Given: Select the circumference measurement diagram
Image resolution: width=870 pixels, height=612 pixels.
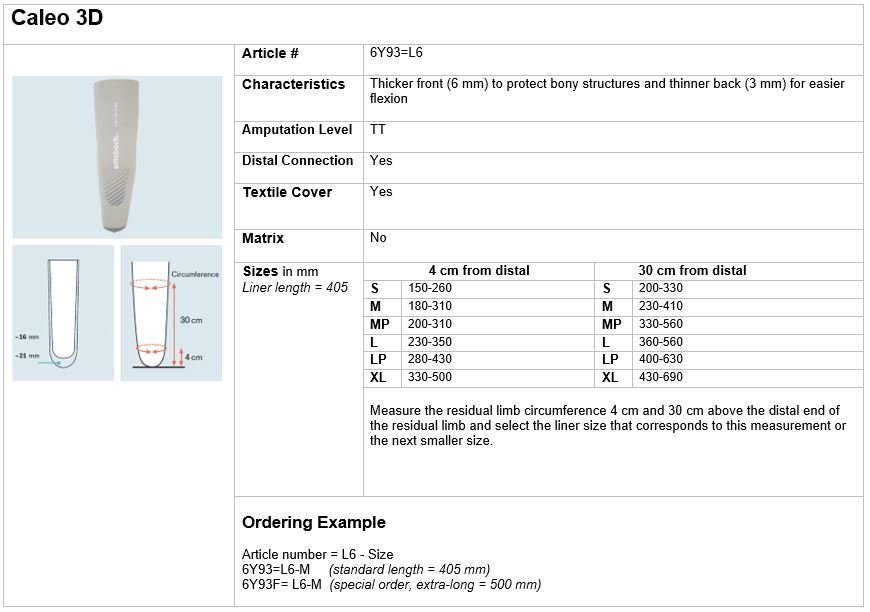Looking at the screenshot, I should tap(171, 313).
